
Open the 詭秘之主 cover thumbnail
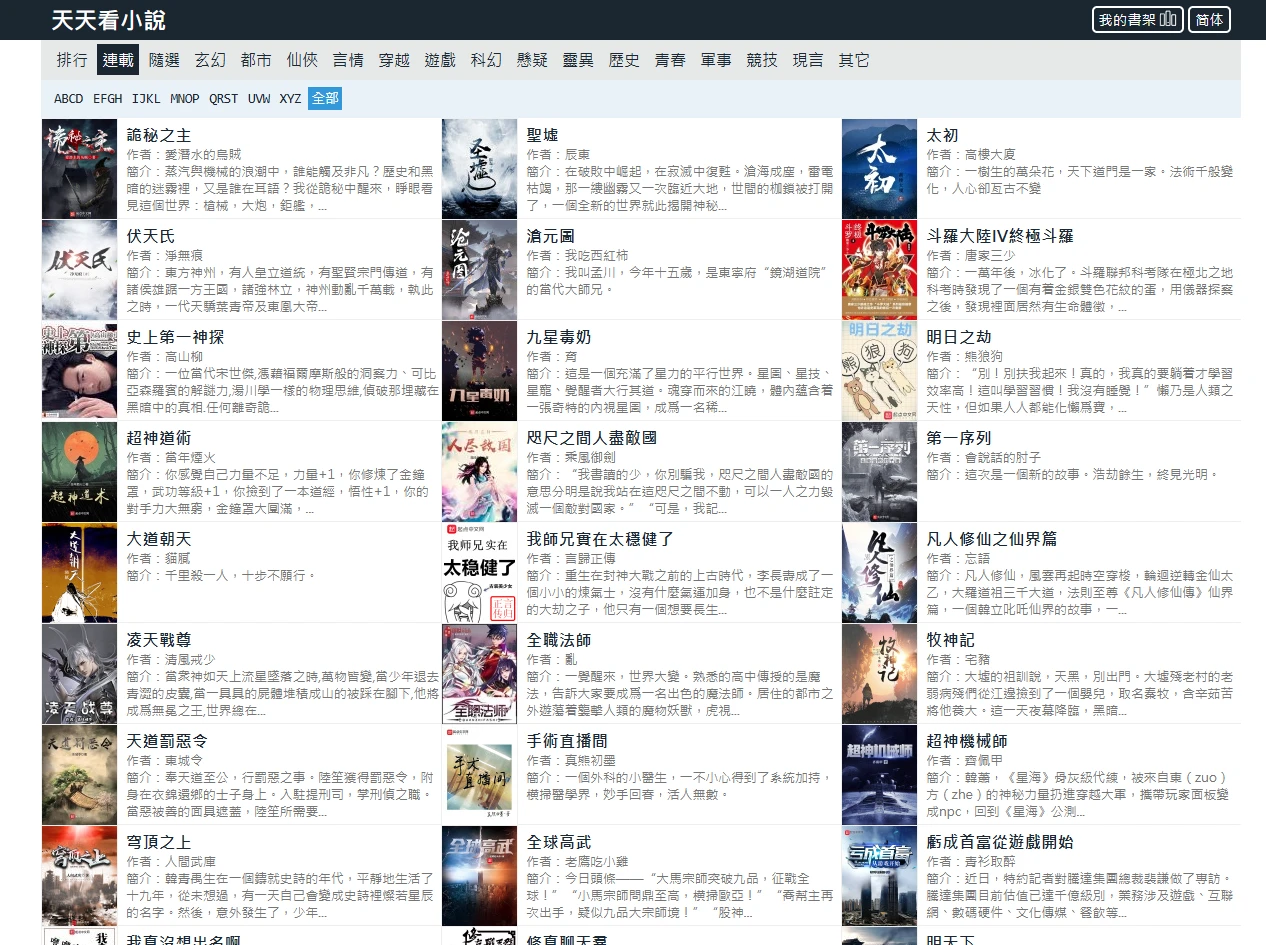point(79,169)
